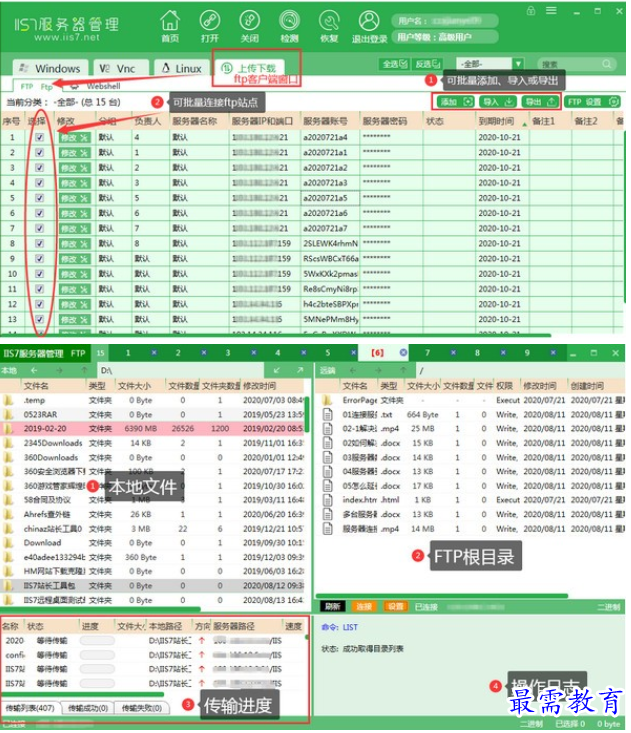
Task: Close FTP session tab 3
Action: [254, 352]
